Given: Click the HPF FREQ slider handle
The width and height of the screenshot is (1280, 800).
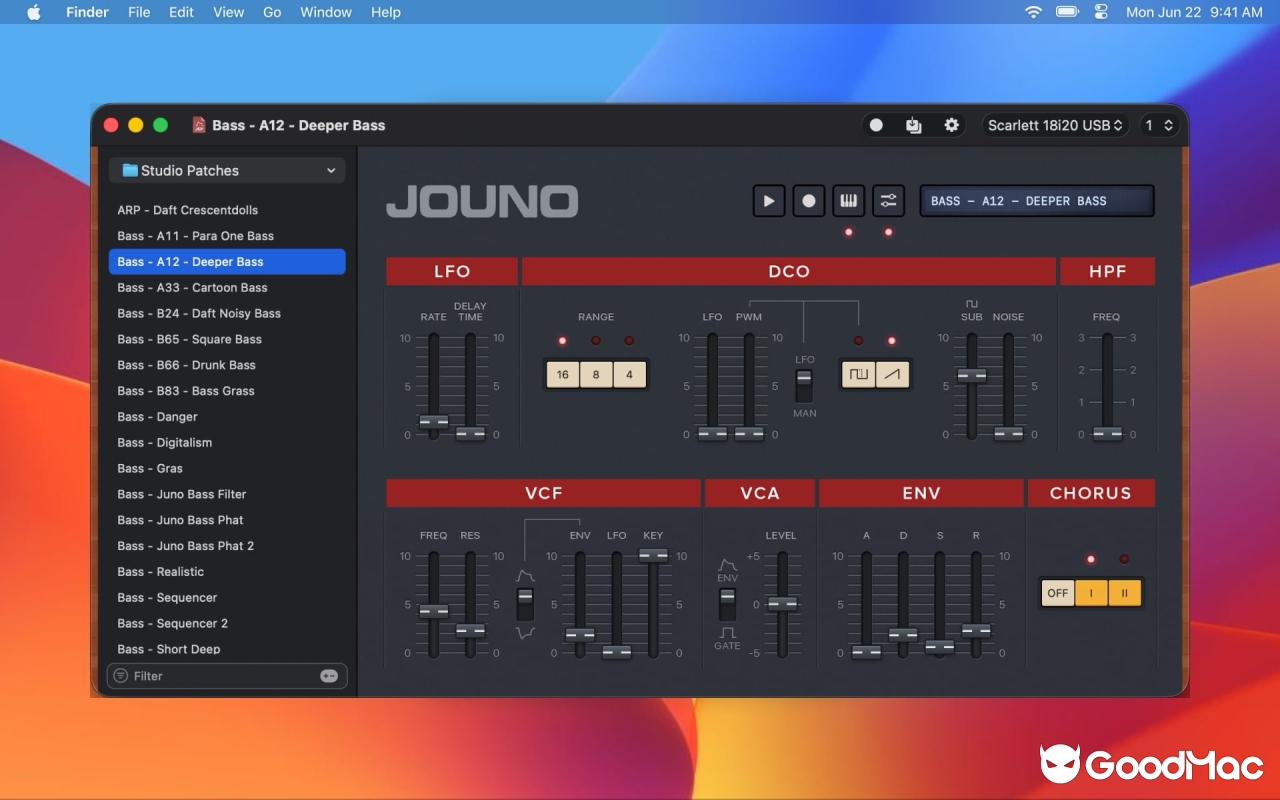Looking at the screenshot, I should click(x=1107, y=433).
